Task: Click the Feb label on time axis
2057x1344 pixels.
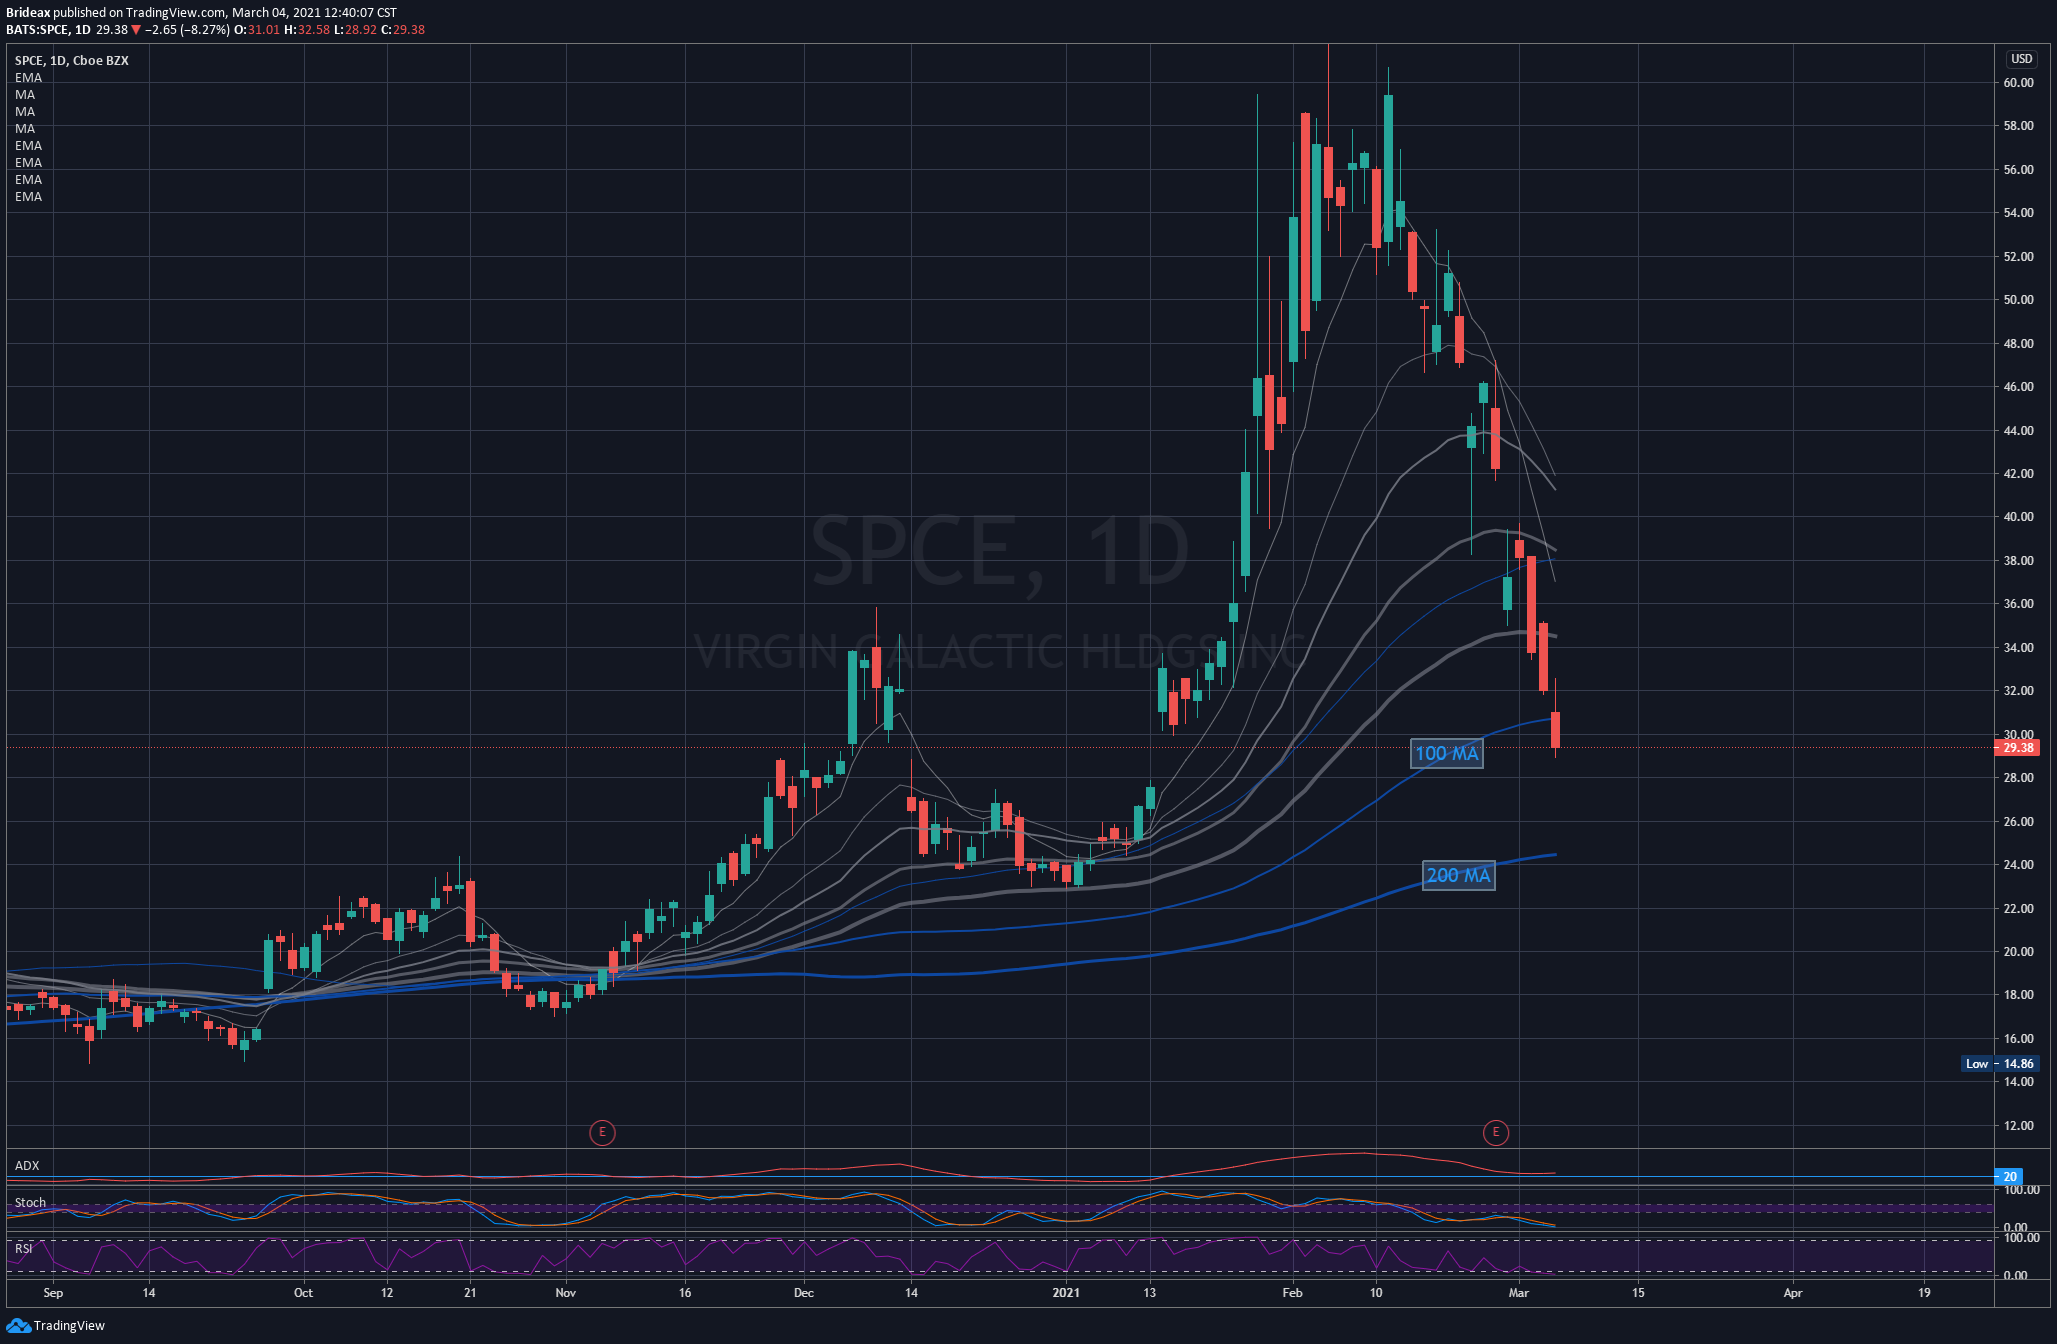Action: 1292,1293
